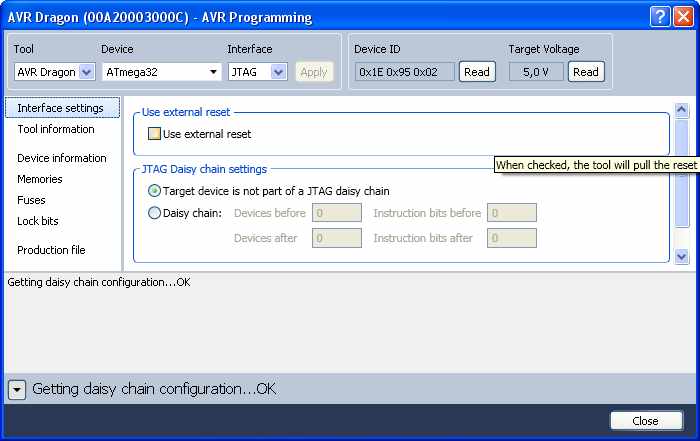The image size is (700, 441).
Task: Open the Fuses page
Action: click(31, 200)
